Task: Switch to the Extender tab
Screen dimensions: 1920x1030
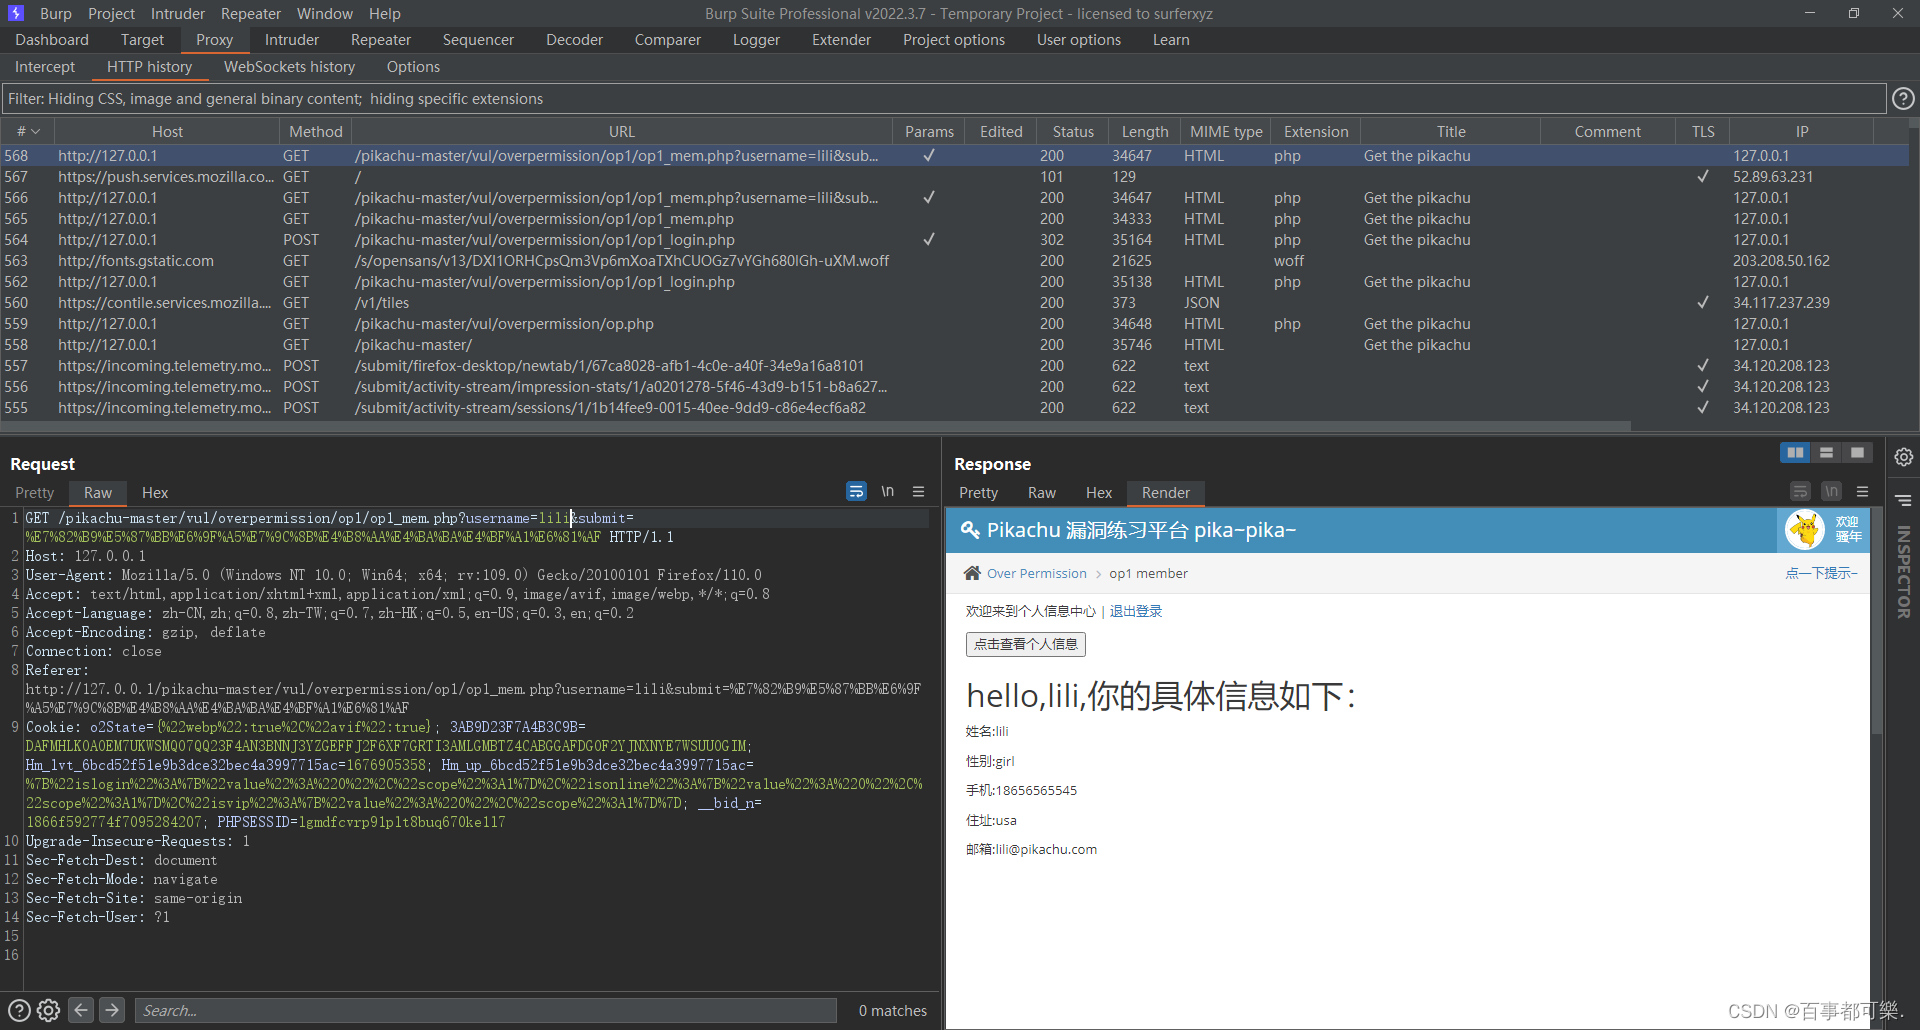Action: point(841,40)
